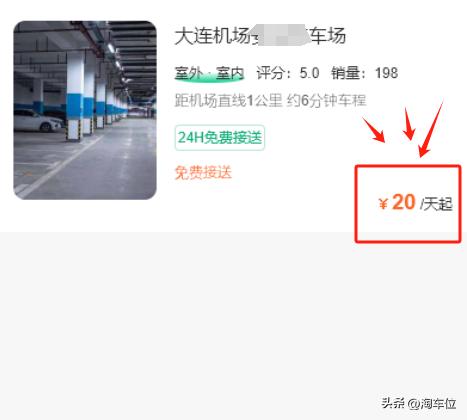Click the orange 免费接送 text
Screen dimensions: 467x420
[x=203, y=173]
